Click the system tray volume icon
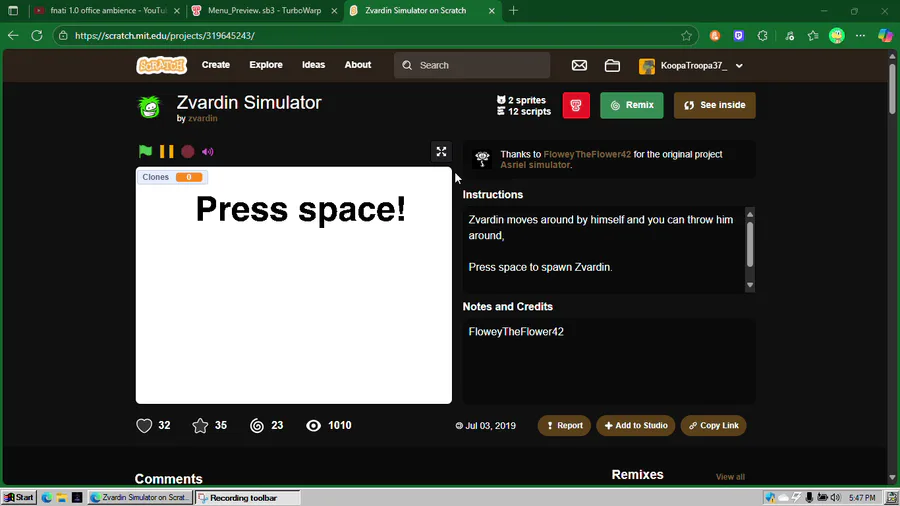The height and width of the screenshot is (506, 900). click(836, 497)
